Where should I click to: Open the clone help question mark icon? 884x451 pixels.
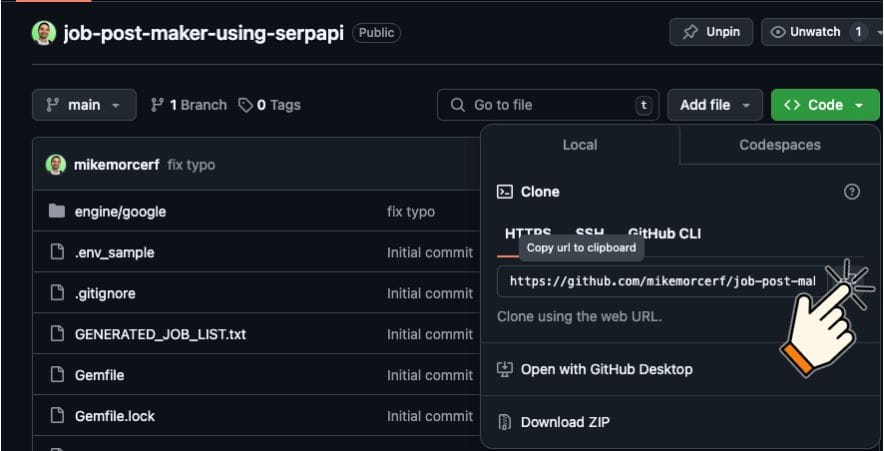tap(851, 192)
